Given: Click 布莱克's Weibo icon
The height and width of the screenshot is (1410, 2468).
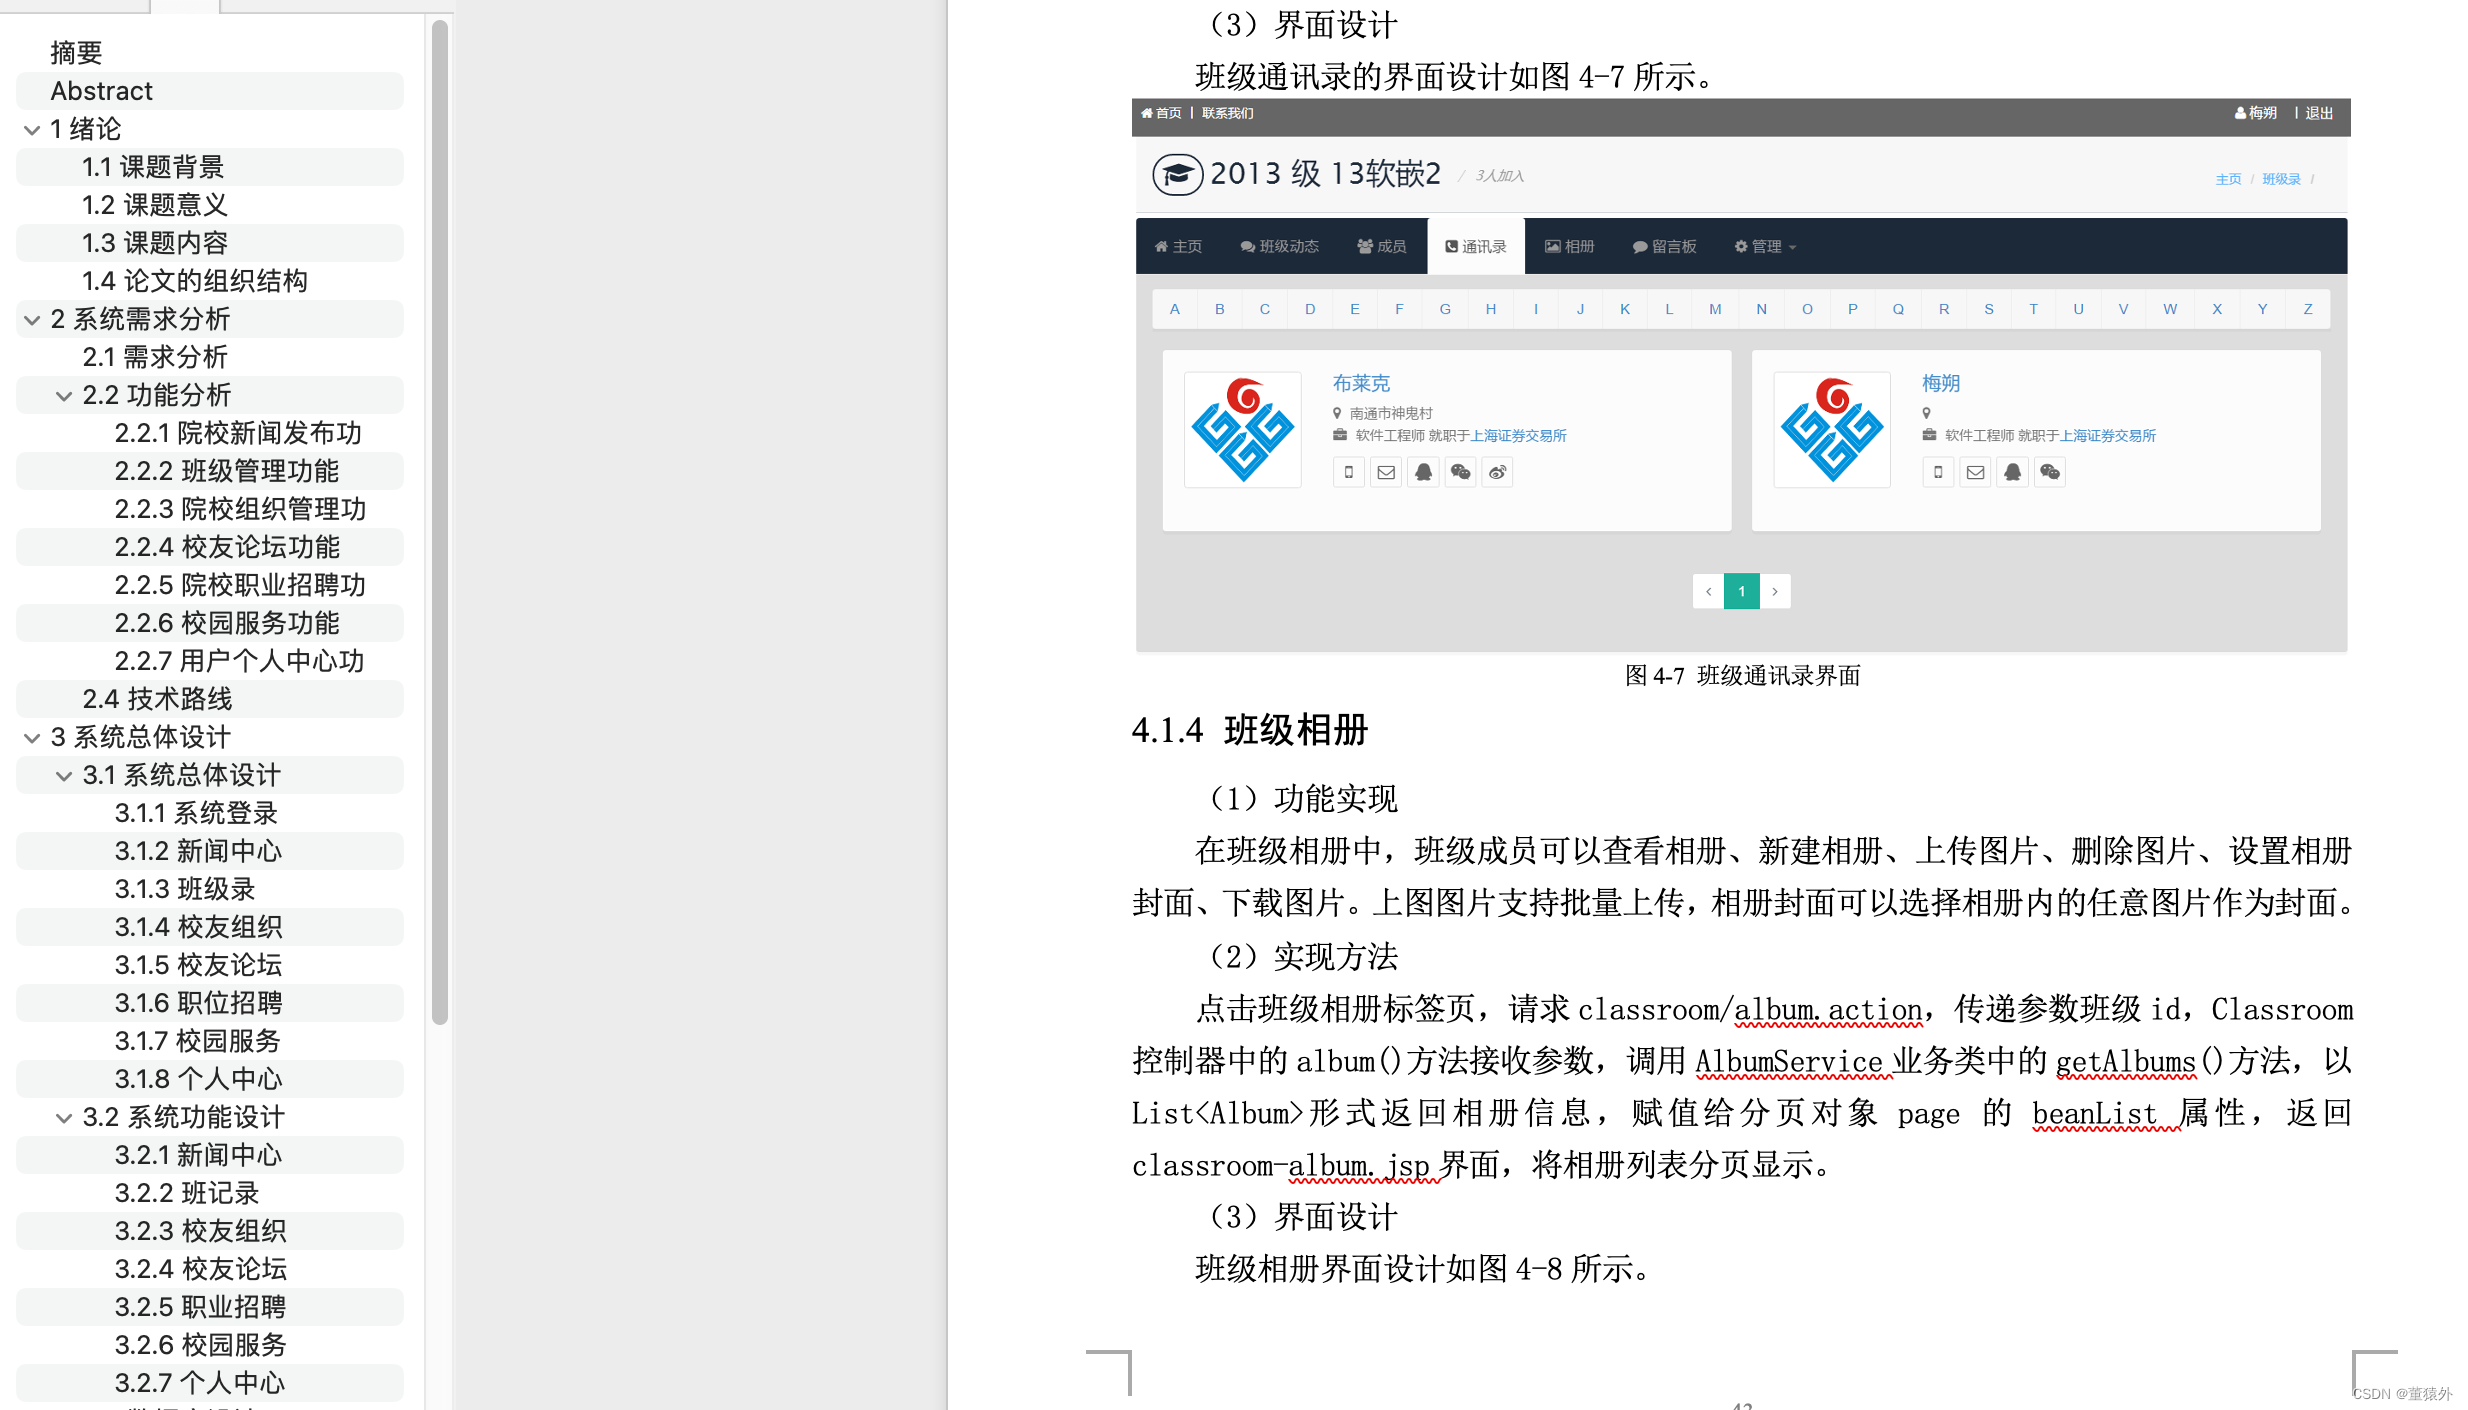Looking at the screenshot, I should tap(1497, 472).
